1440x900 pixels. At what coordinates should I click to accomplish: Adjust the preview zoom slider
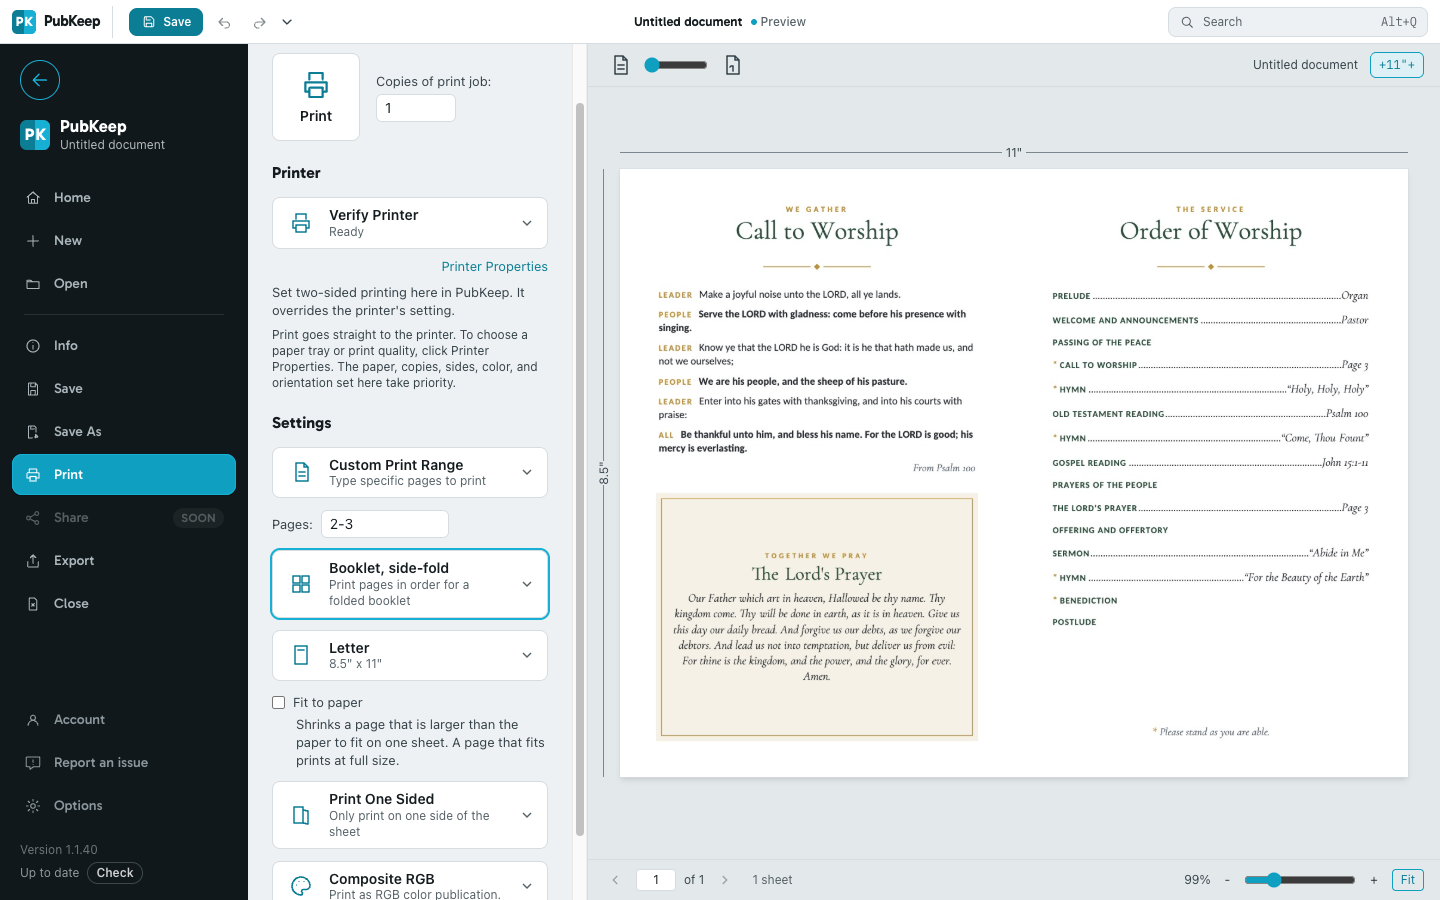1300,880
